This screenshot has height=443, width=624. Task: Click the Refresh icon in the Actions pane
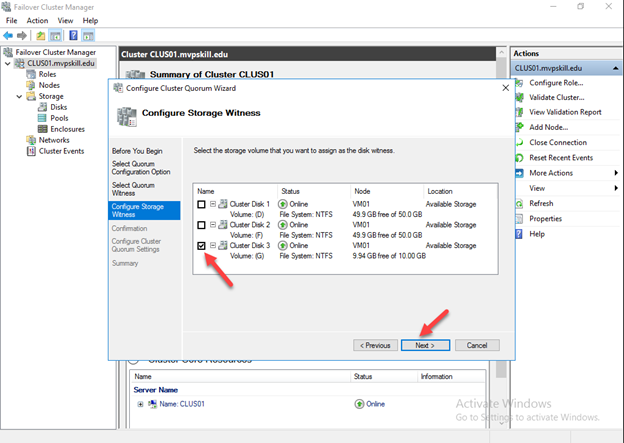coord(519,203)
